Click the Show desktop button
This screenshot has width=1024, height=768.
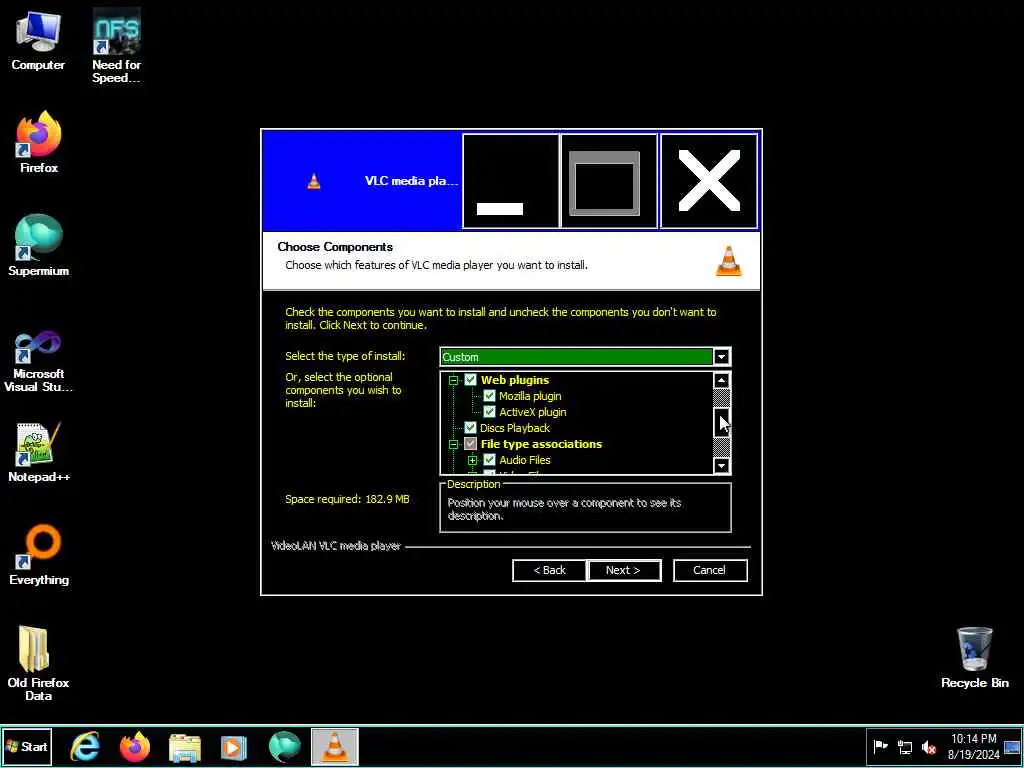(1013, 747)
